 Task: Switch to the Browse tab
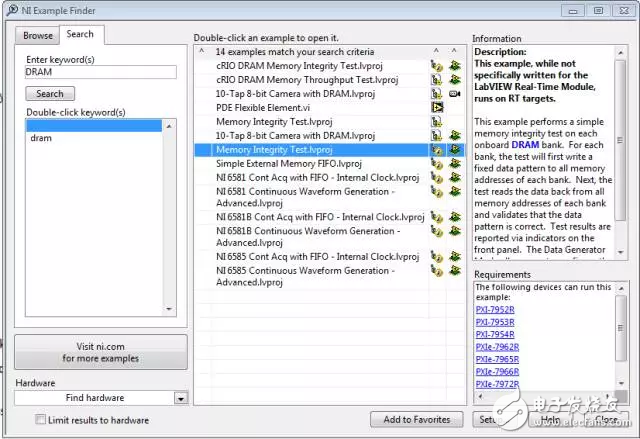tap(38, 34)
